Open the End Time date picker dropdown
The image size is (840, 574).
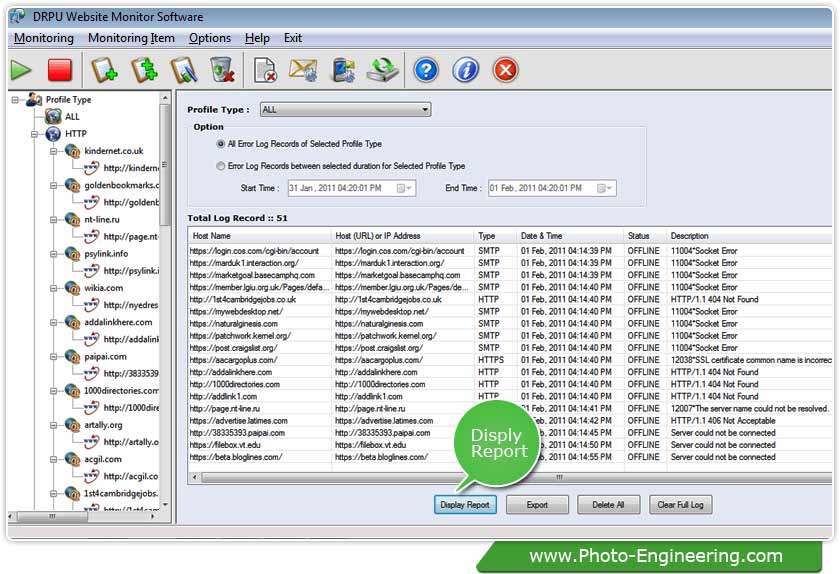(x=605, y=188)
